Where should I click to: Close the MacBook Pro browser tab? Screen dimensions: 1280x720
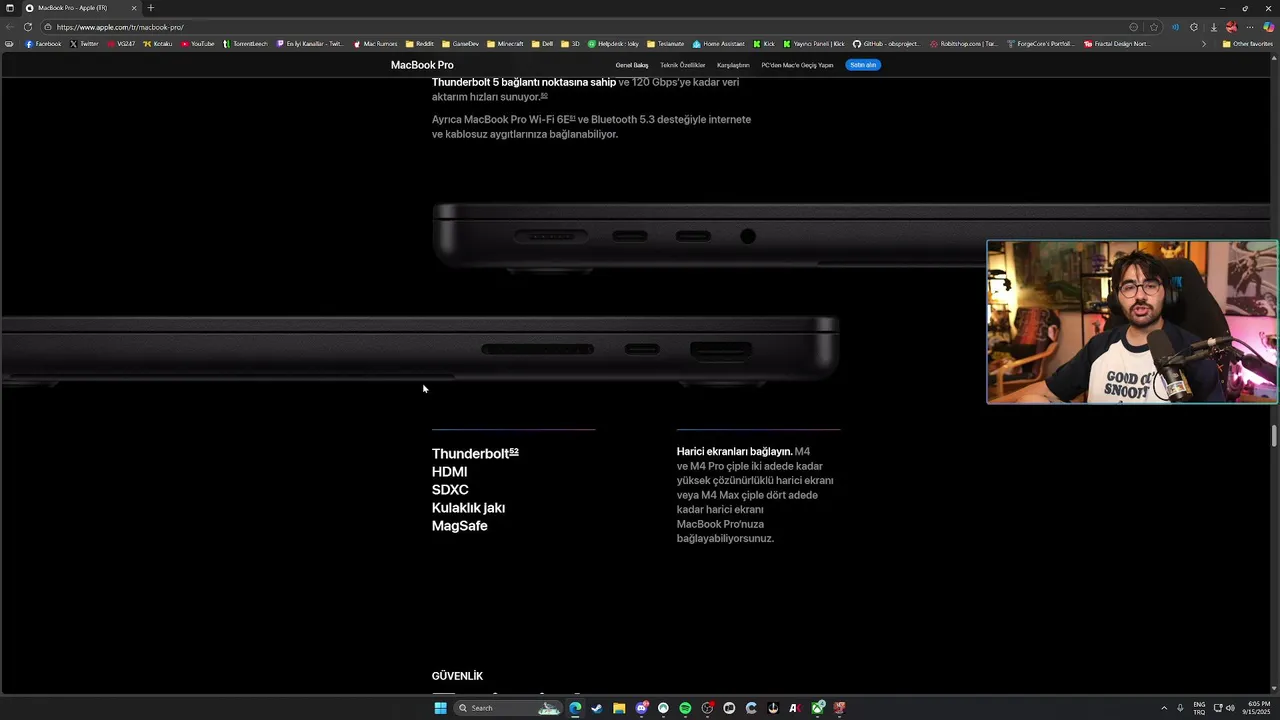(x=134, y=8)
